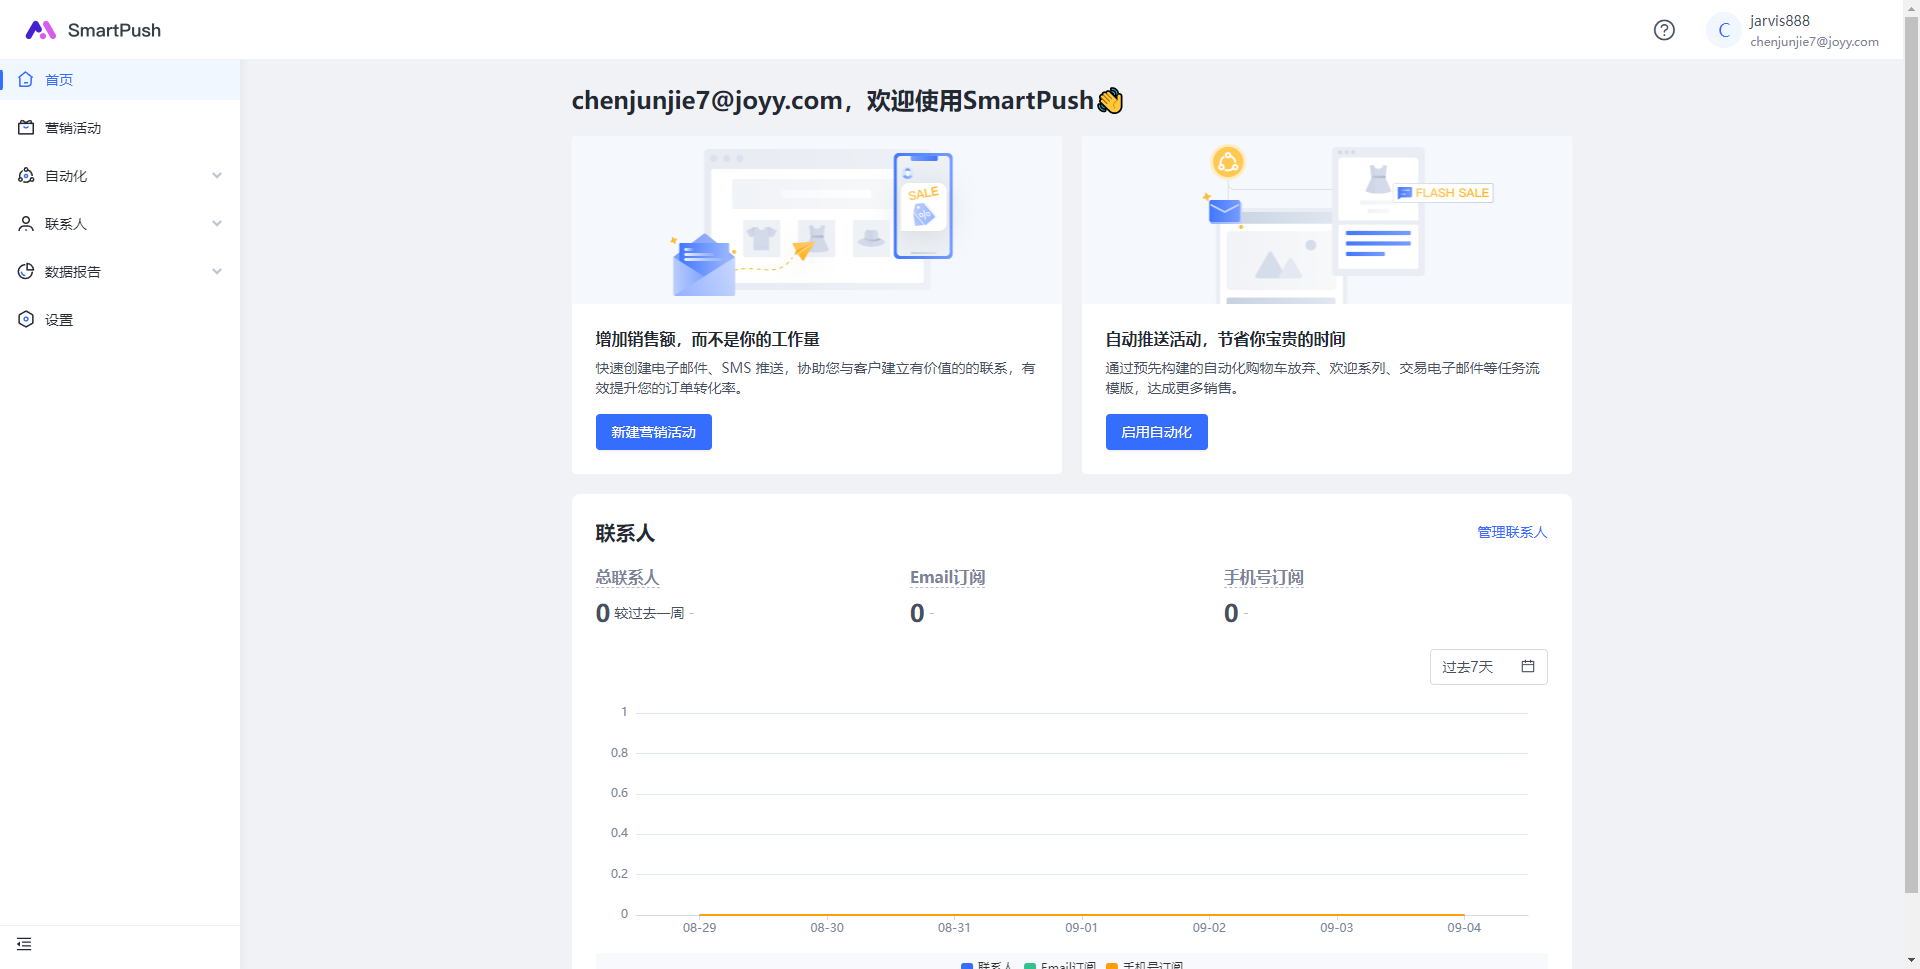Click the 启用自动化 button
The image size is (1920, 969).
tap(1156, 432)
